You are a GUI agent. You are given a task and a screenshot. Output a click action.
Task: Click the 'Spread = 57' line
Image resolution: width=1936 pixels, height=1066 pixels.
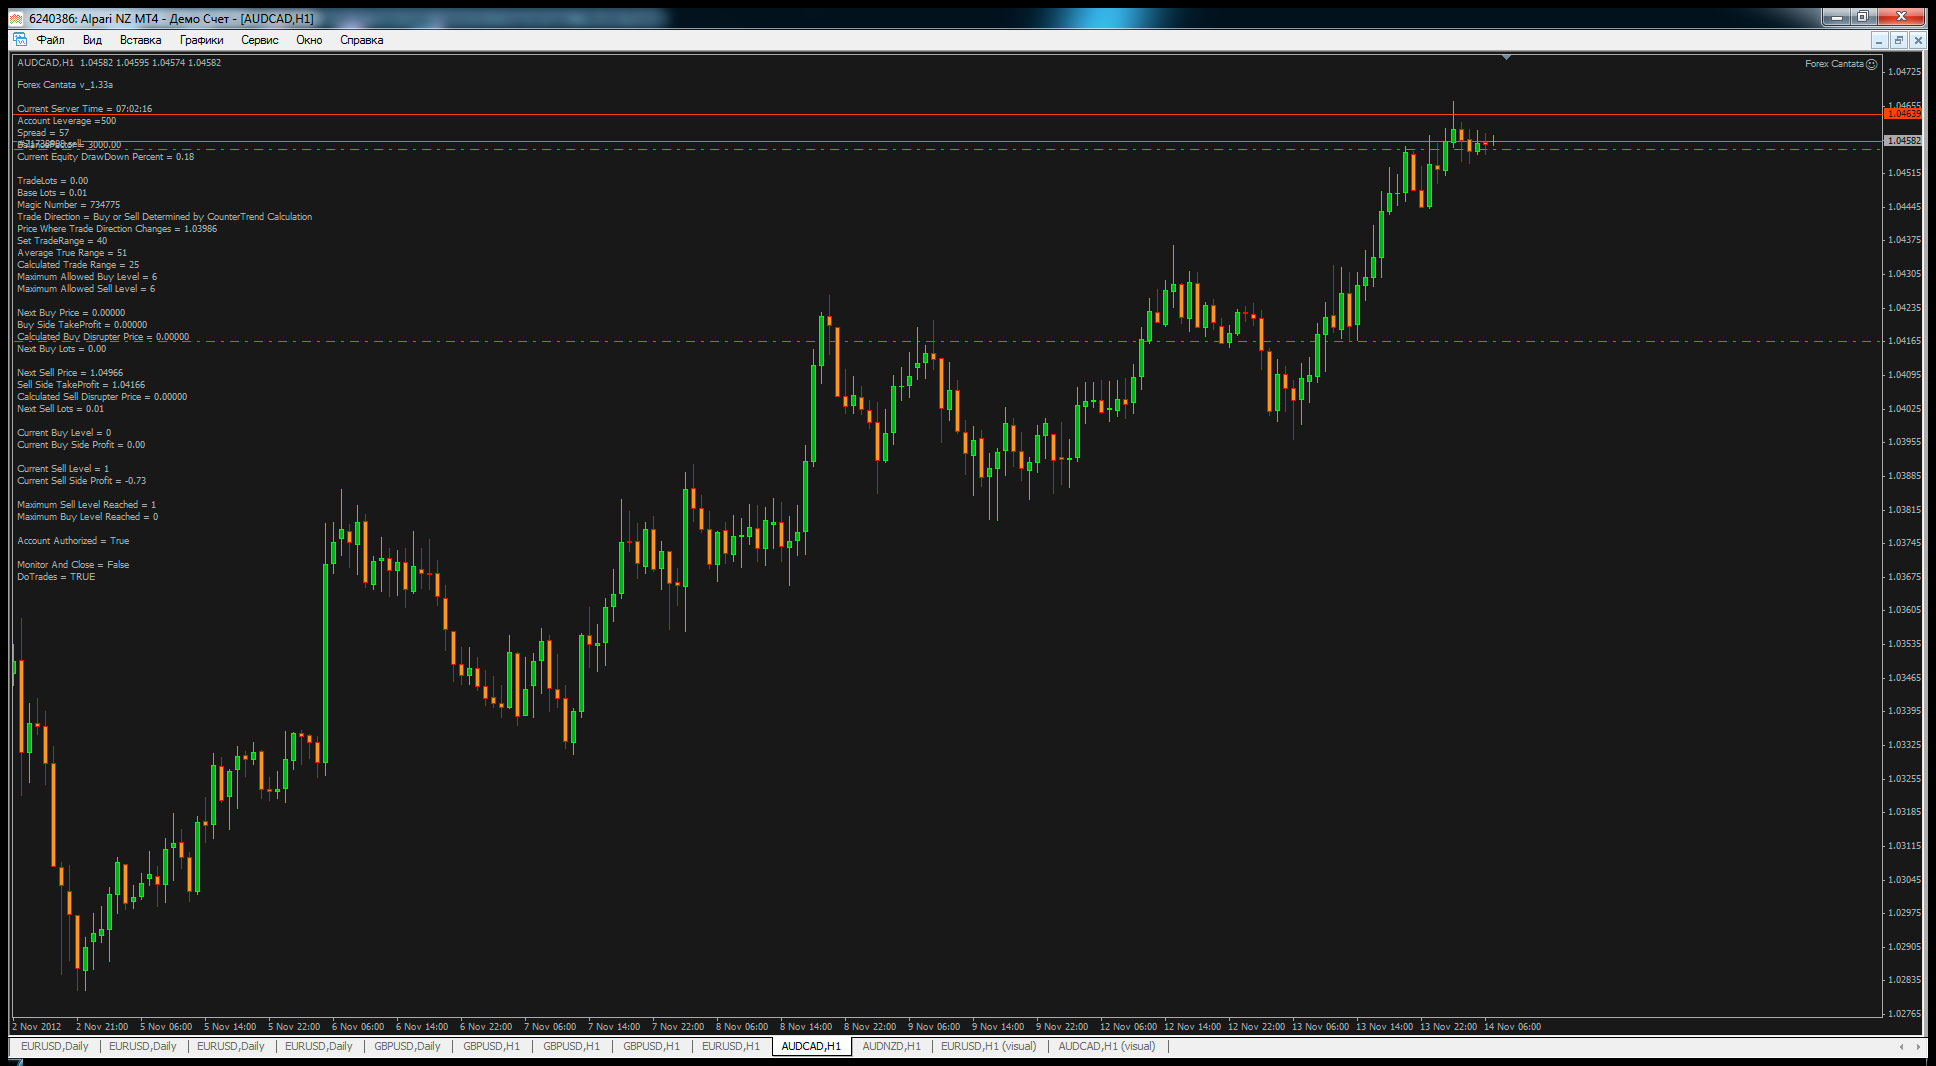coord(43,133)
